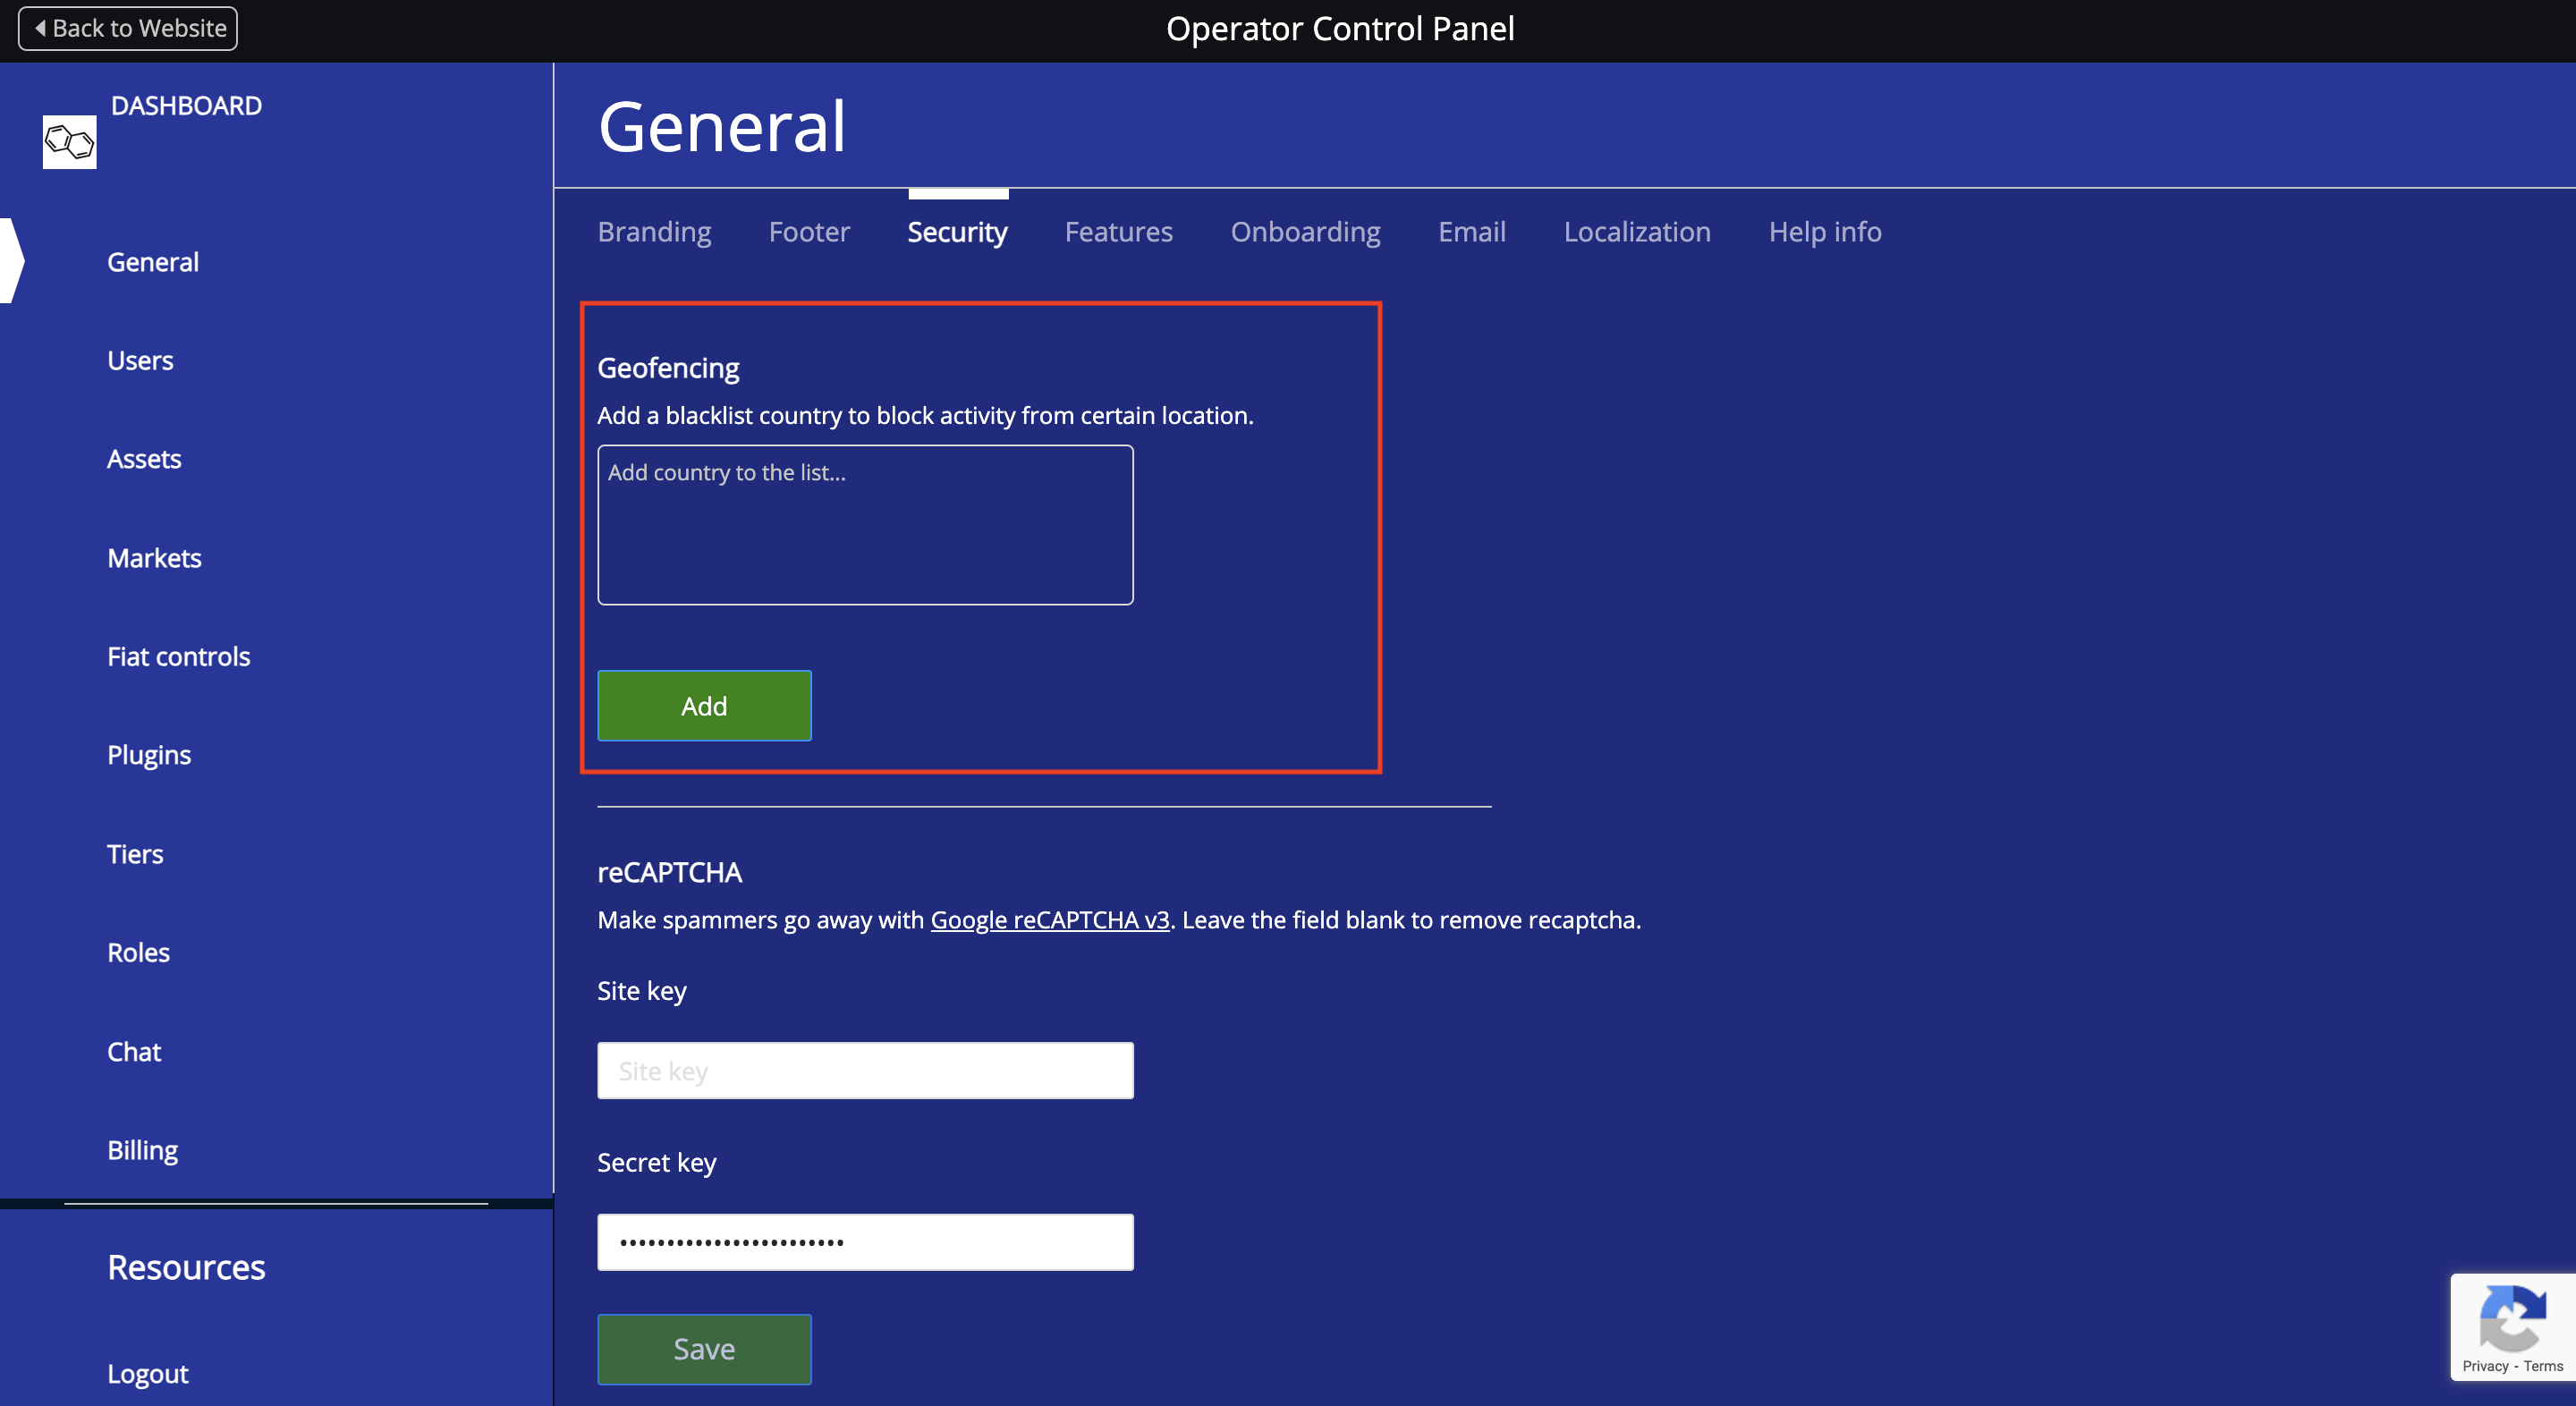Navigate to Fiat controls section
The image size is (2576, 1406).
(178, 657)
